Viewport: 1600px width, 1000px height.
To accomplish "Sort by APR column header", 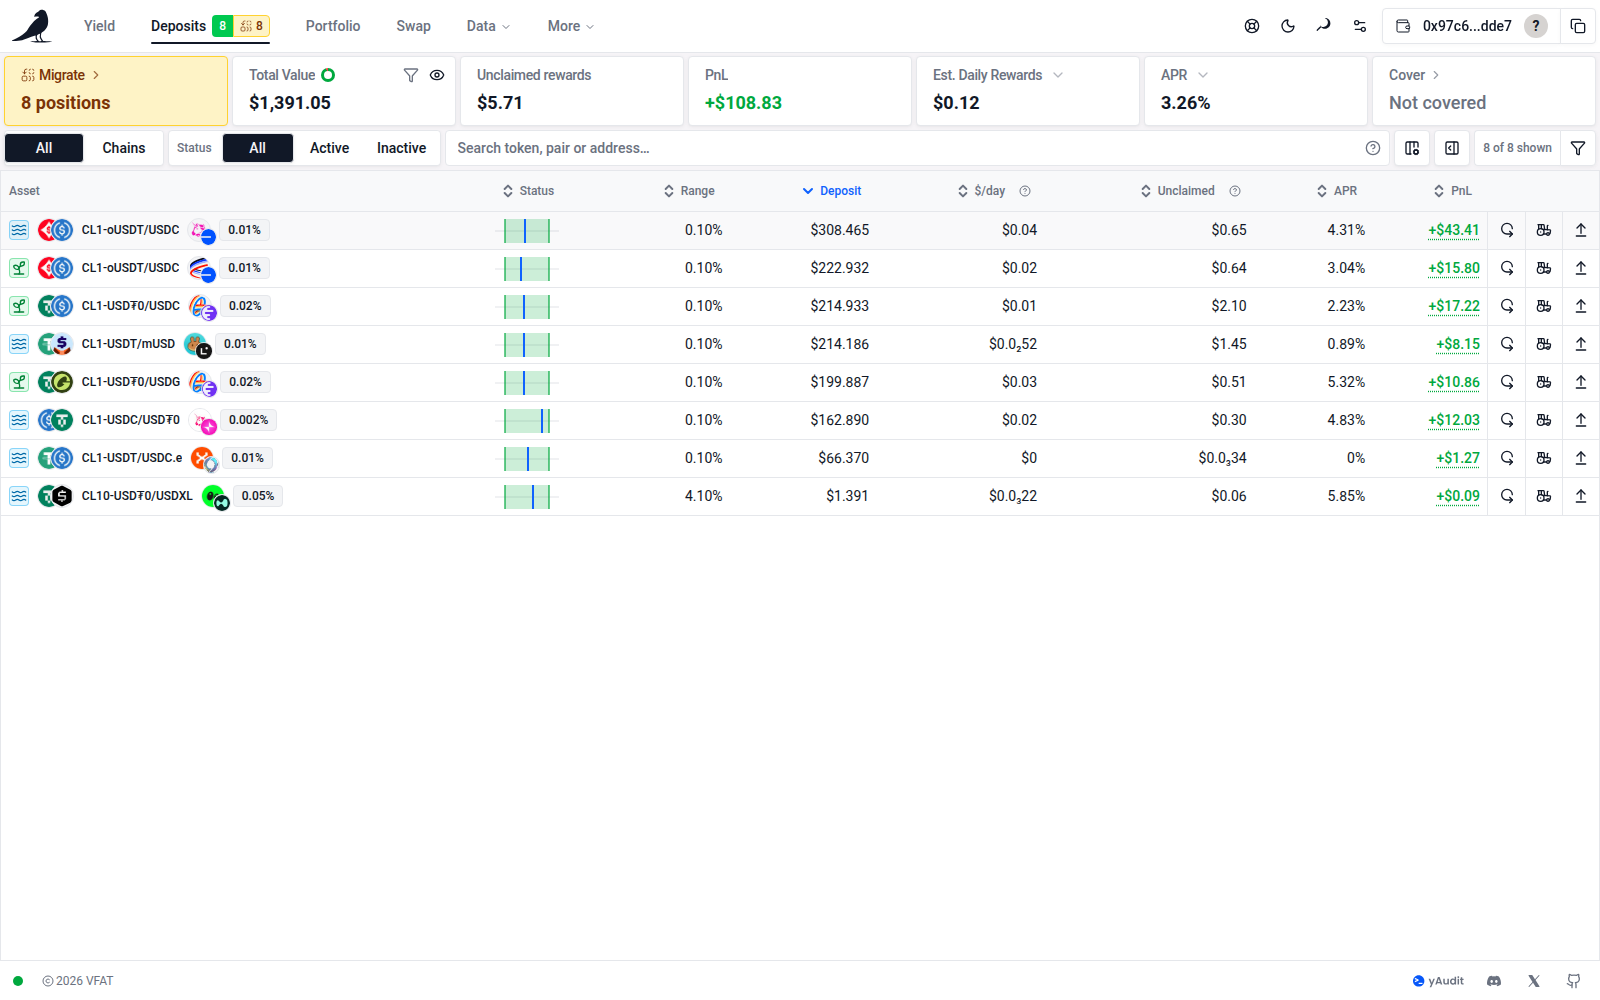I will coord(1337,191).
